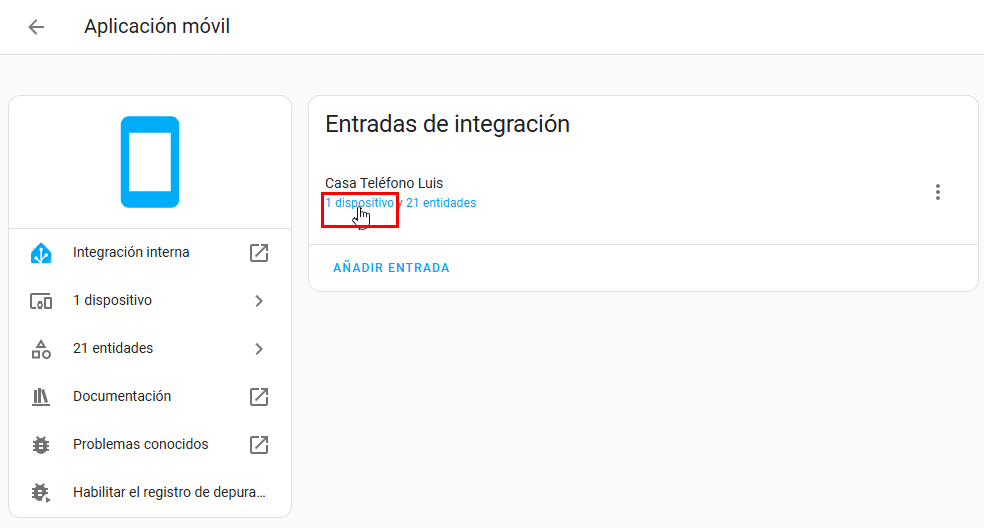The width and height of the screenshot is (984, 528).
Task: Open external link icon for Problemas conocidos
Action: coord(259,445)
